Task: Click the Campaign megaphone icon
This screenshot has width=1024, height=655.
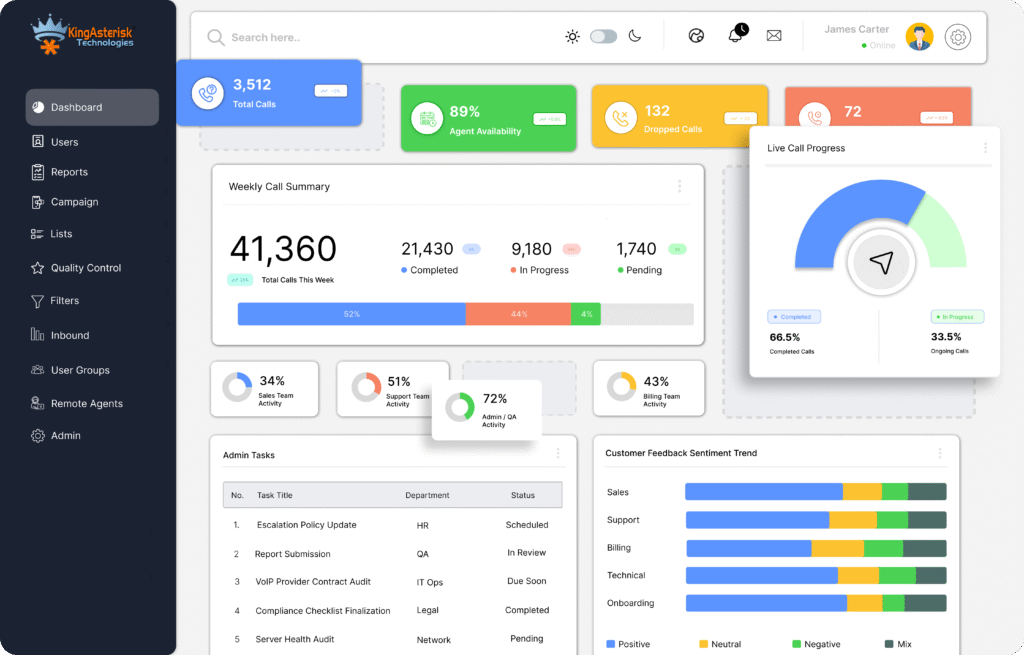Action: [38, 202]
